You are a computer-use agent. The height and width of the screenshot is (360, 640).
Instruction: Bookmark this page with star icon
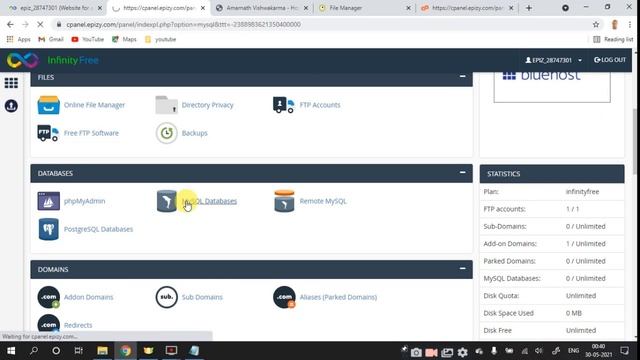tap(596, 24)
